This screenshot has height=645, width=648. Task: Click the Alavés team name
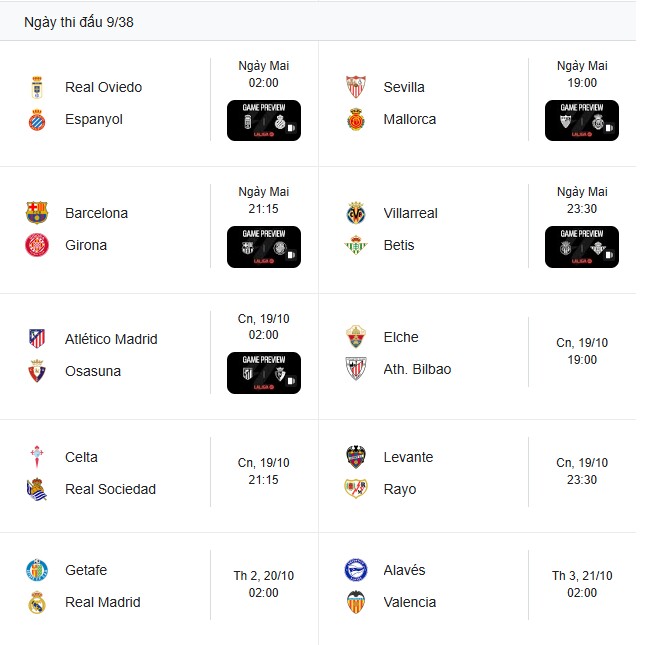pos(404,570)
